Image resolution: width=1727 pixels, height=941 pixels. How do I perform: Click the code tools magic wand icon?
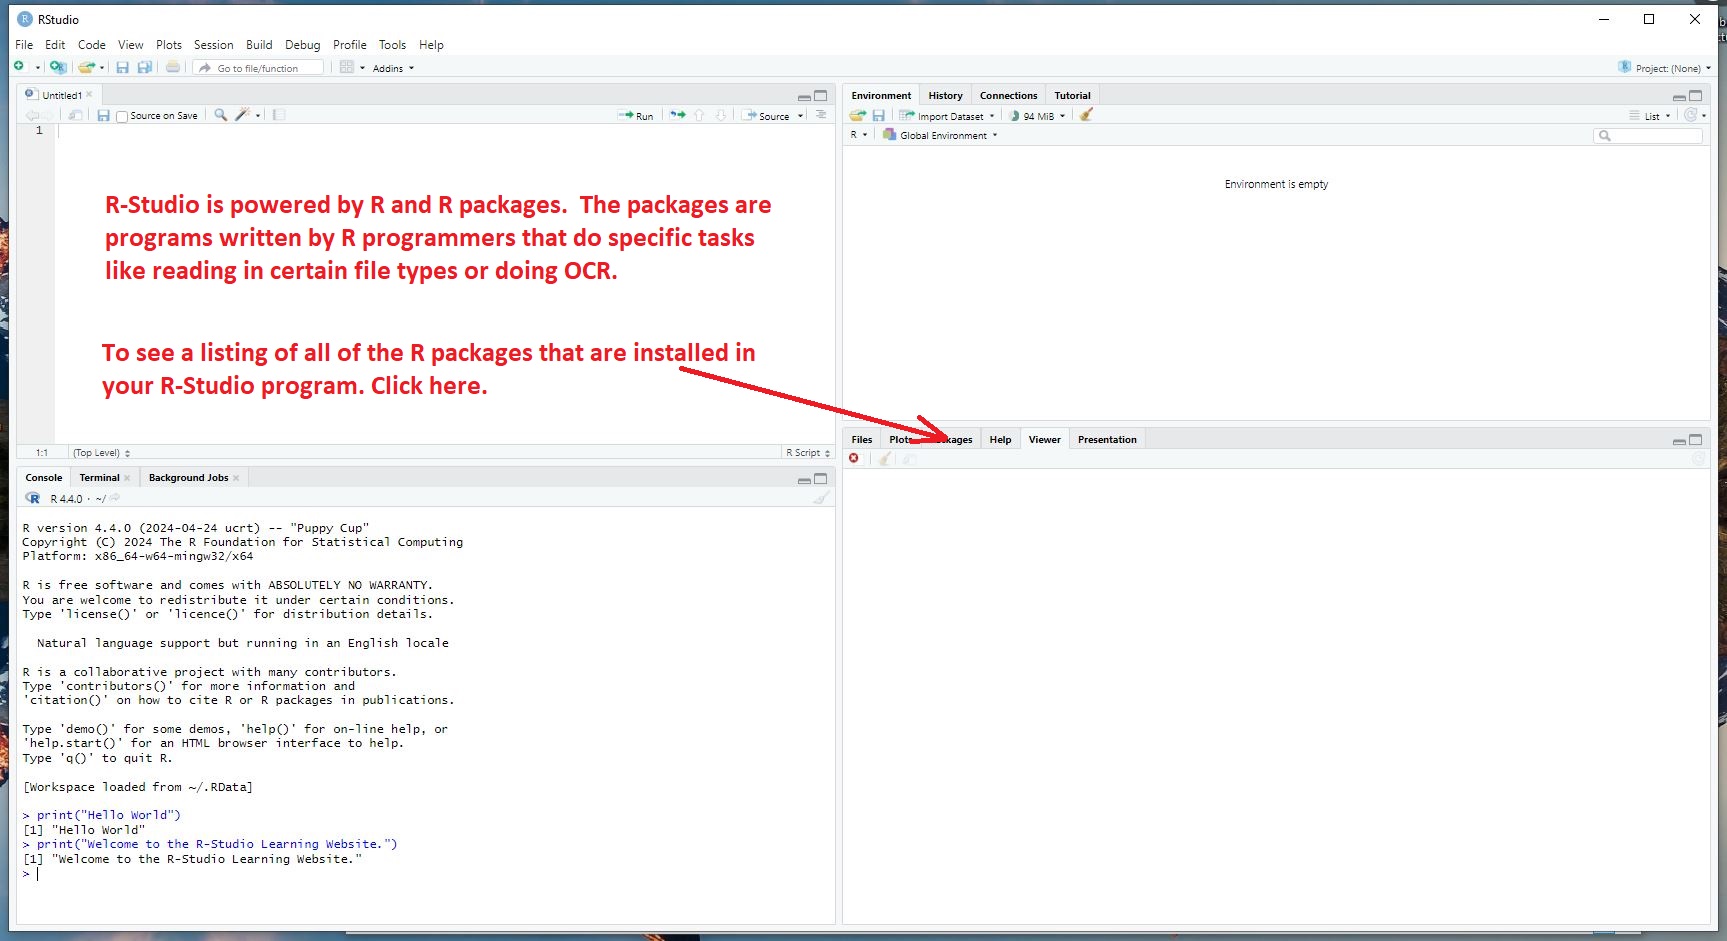[241, 115]
